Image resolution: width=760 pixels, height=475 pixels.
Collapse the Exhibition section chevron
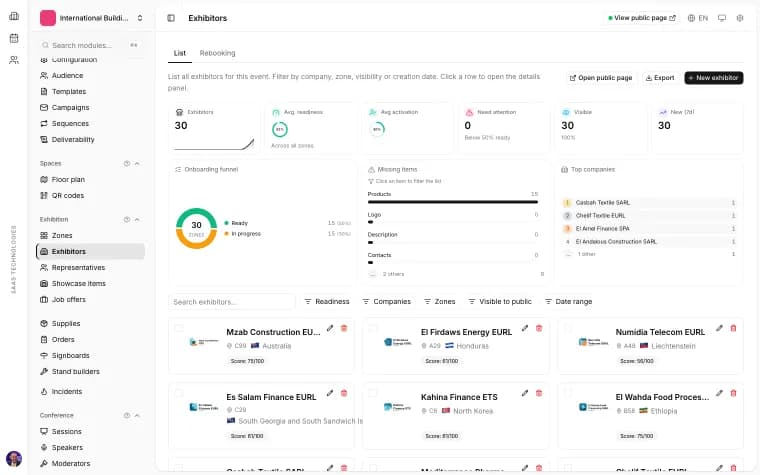click(x=137, y=220)
